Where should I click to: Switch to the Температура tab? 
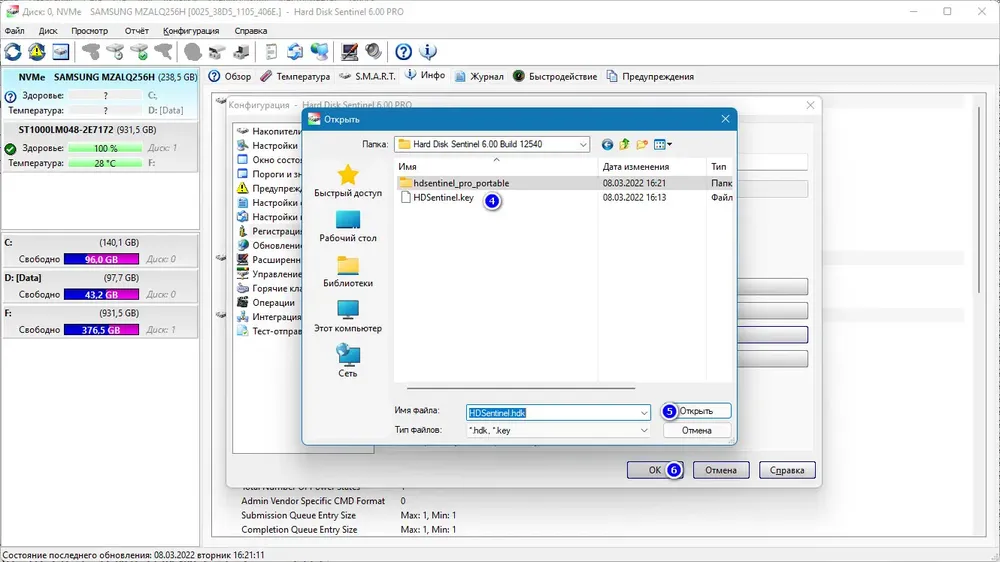[295, 77]
